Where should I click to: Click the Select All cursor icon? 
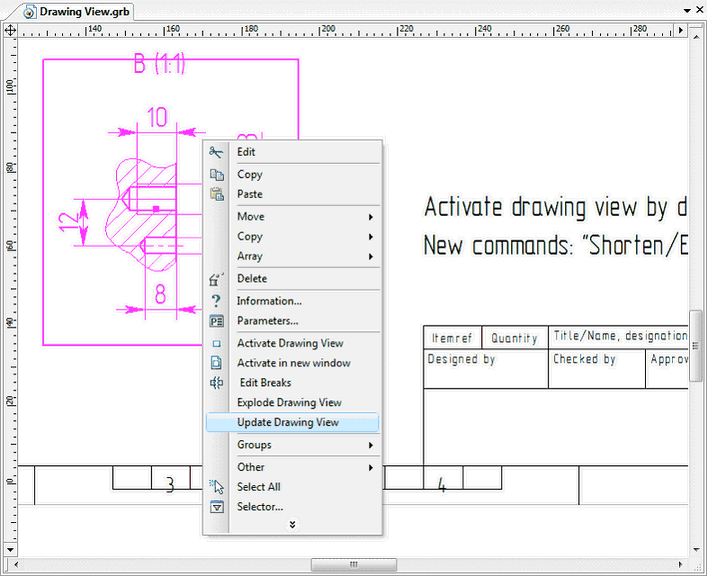(x=217, y=487)
